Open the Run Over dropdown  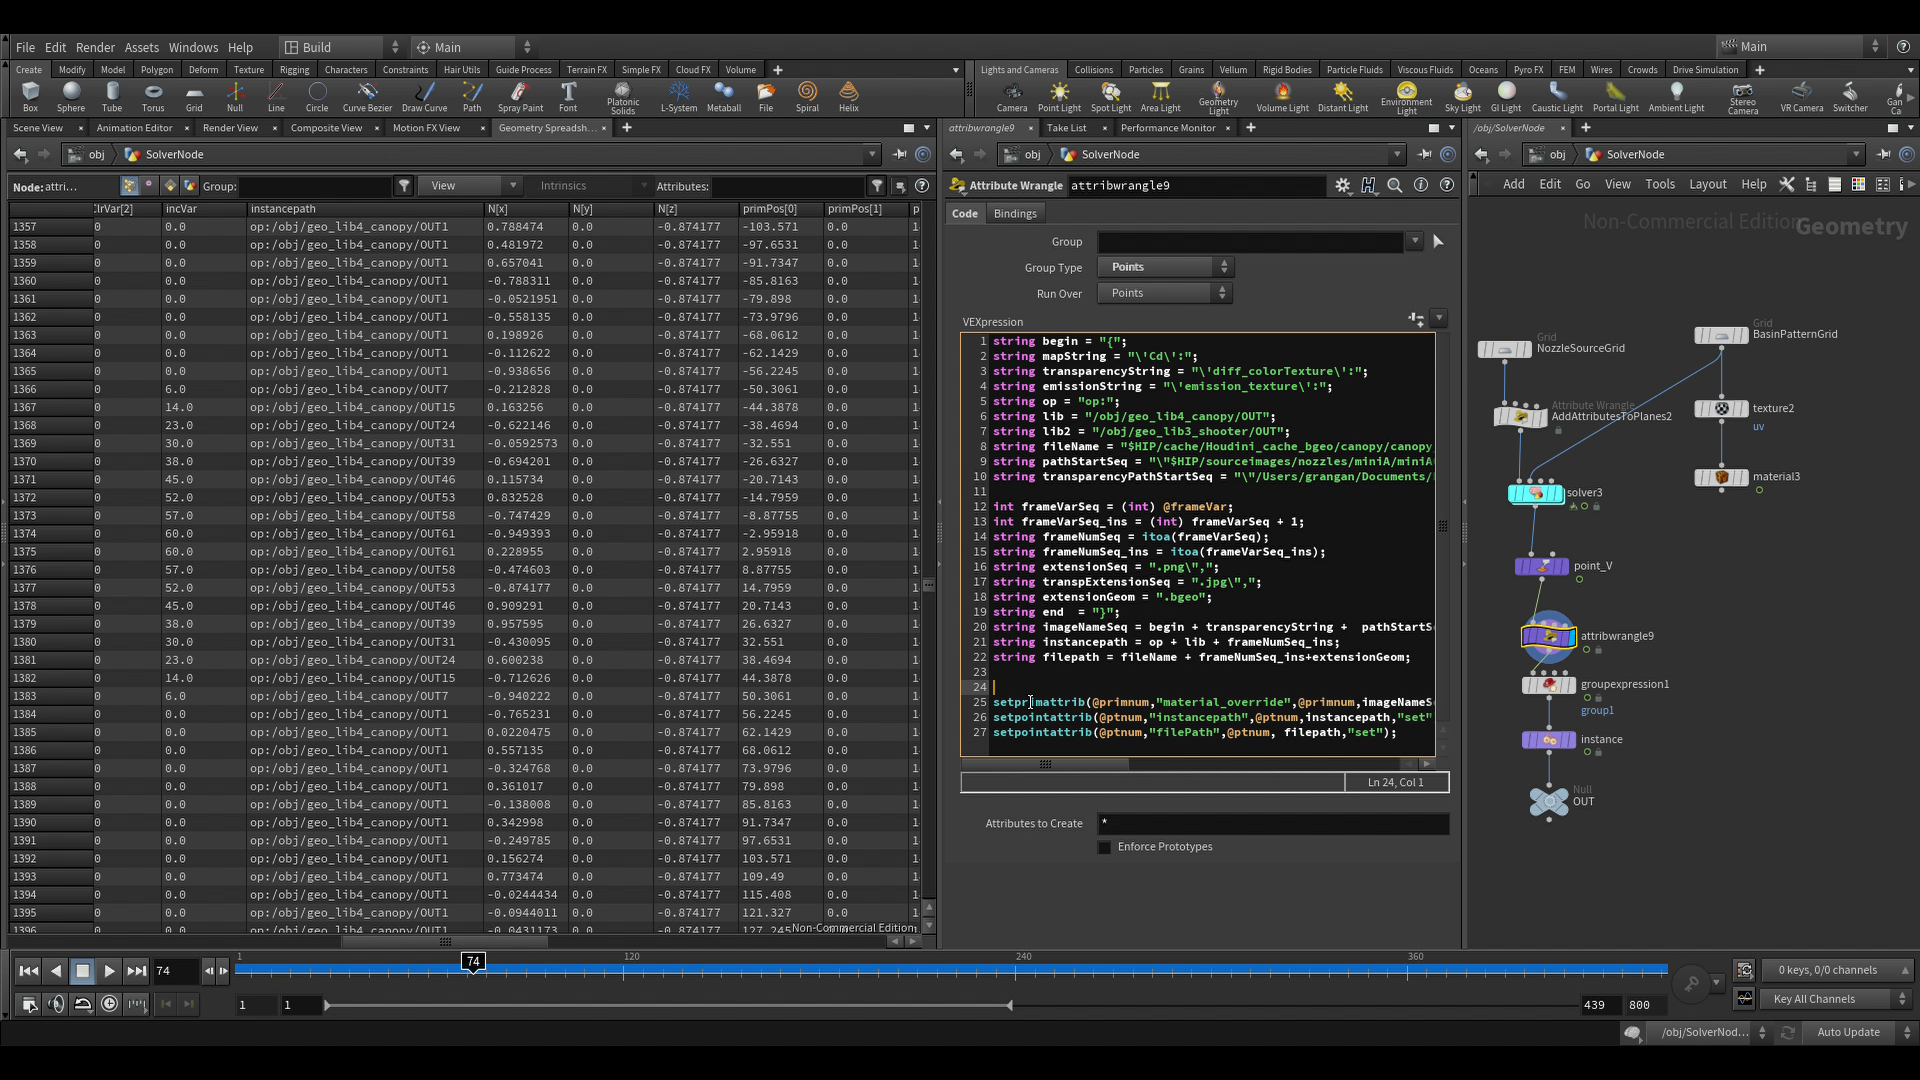[1165, 293]
